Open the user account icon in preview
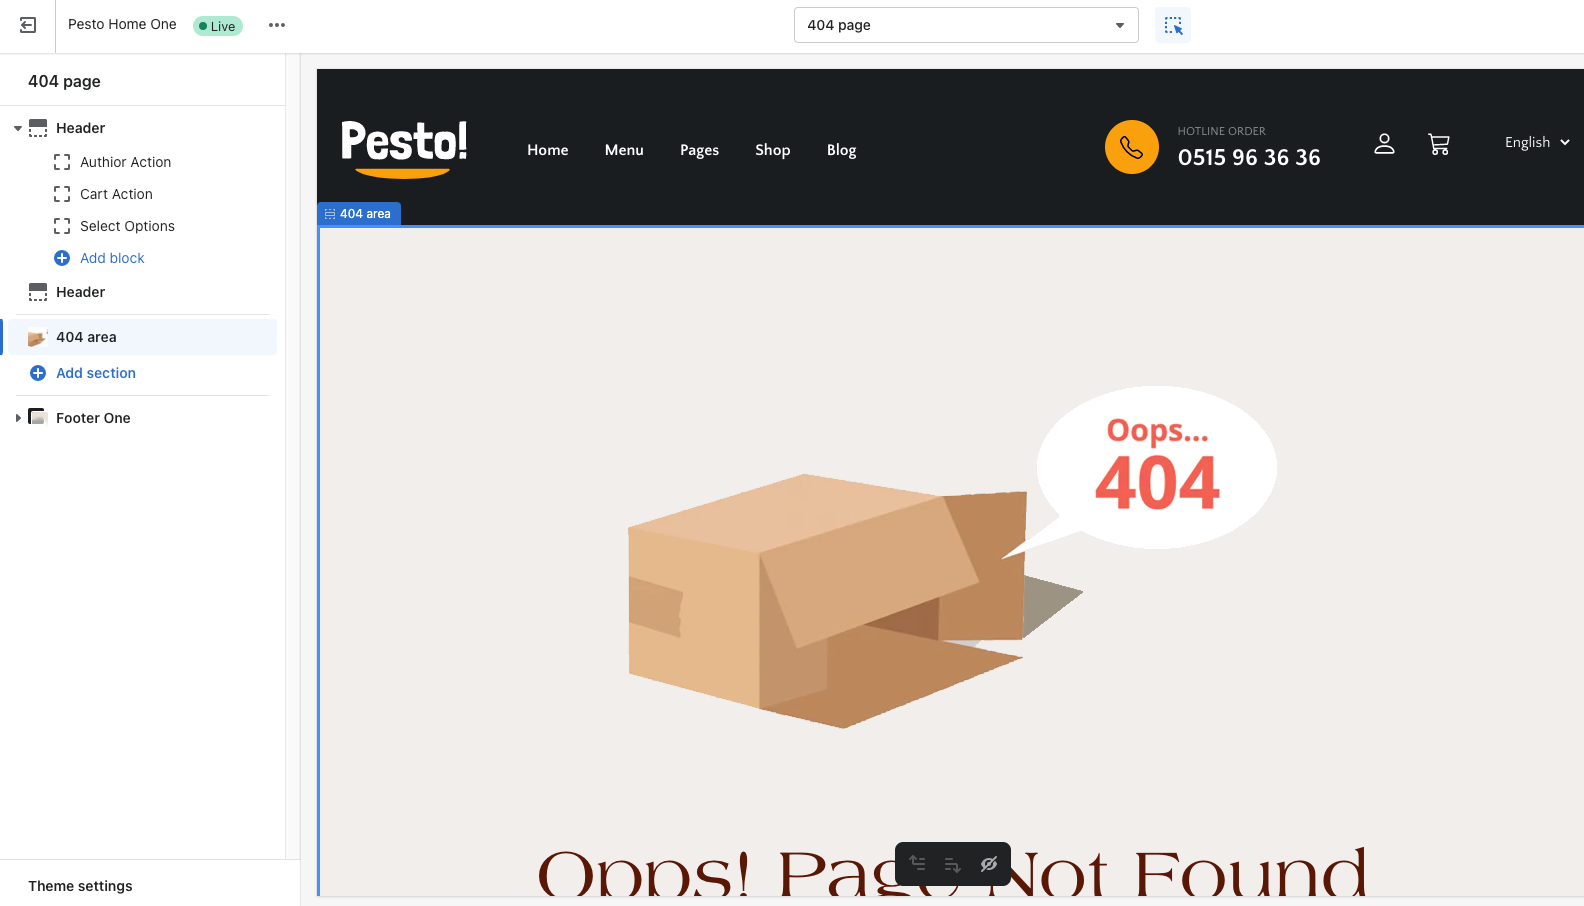The image size is (1584, 906). click(x=1384, y=144)
